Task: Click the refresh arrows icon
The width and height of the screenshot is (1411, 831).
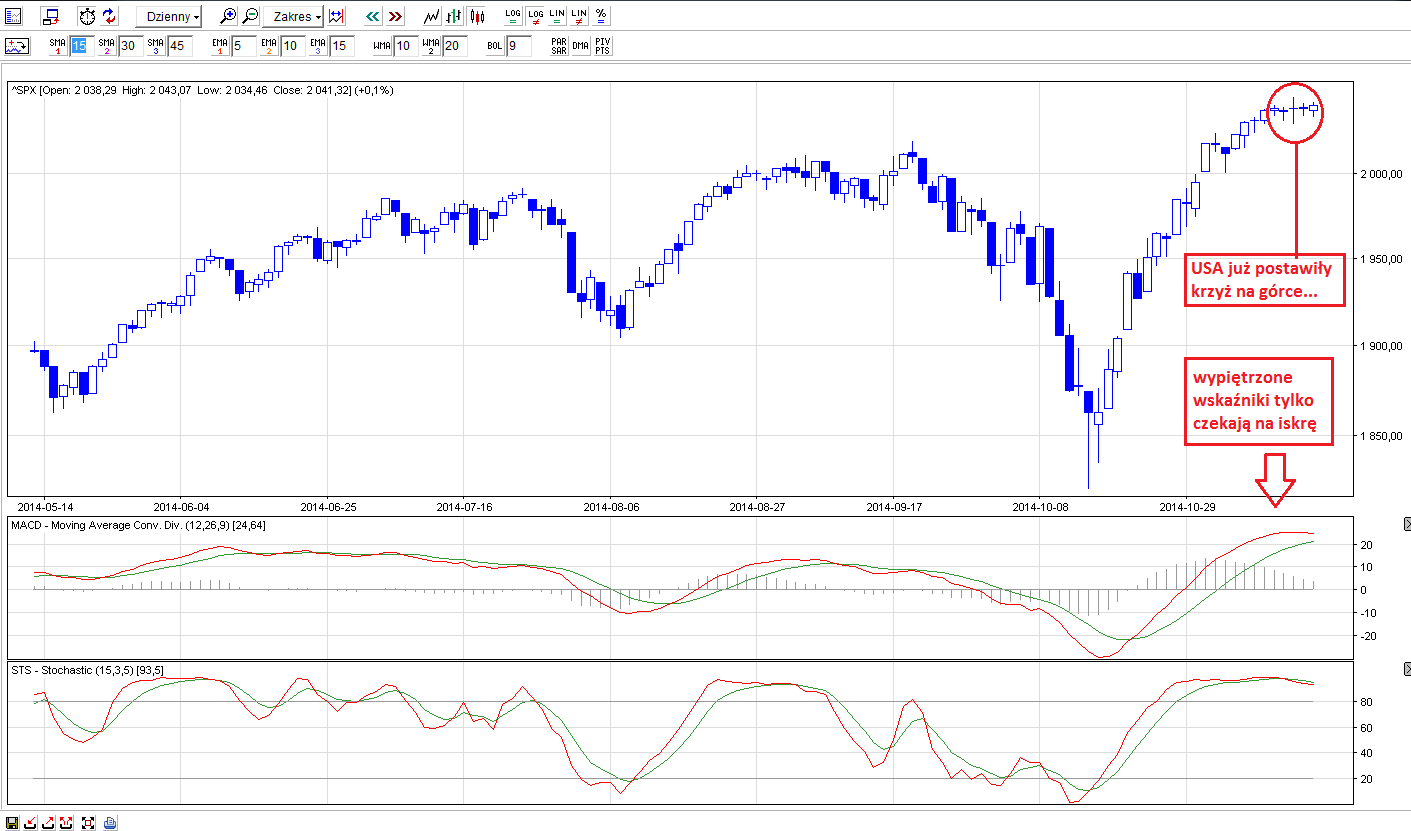Action: 110,16
